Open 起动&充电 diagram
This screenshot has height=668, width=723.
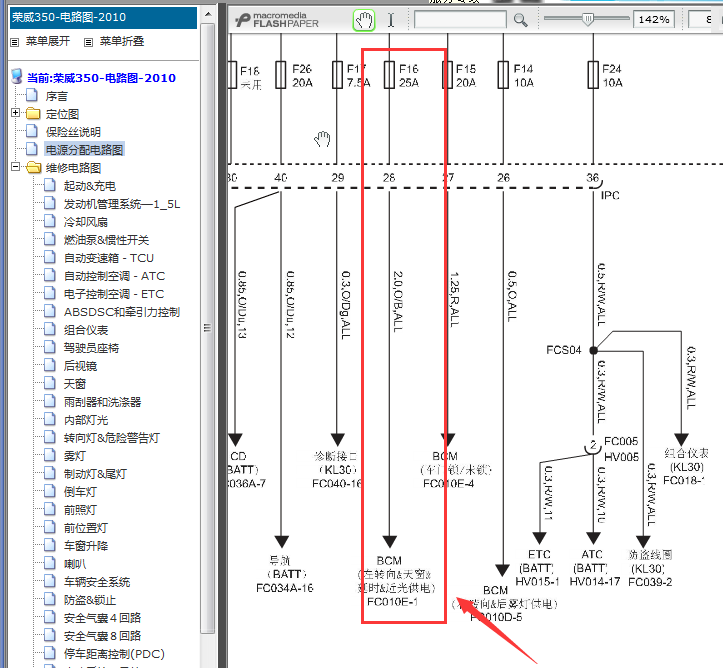click(89, 186)
